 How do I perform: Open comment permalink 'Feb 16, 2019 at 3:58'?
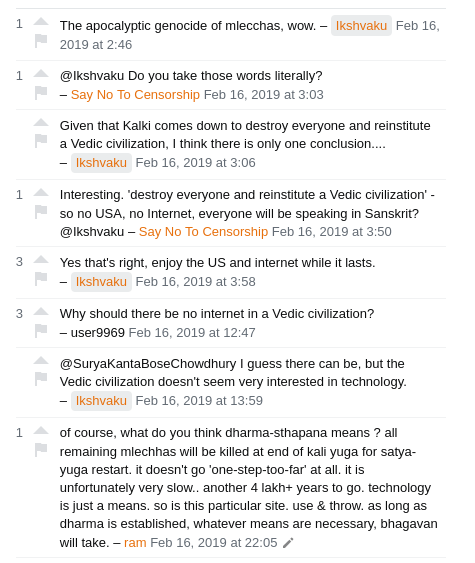click(195, 282)
